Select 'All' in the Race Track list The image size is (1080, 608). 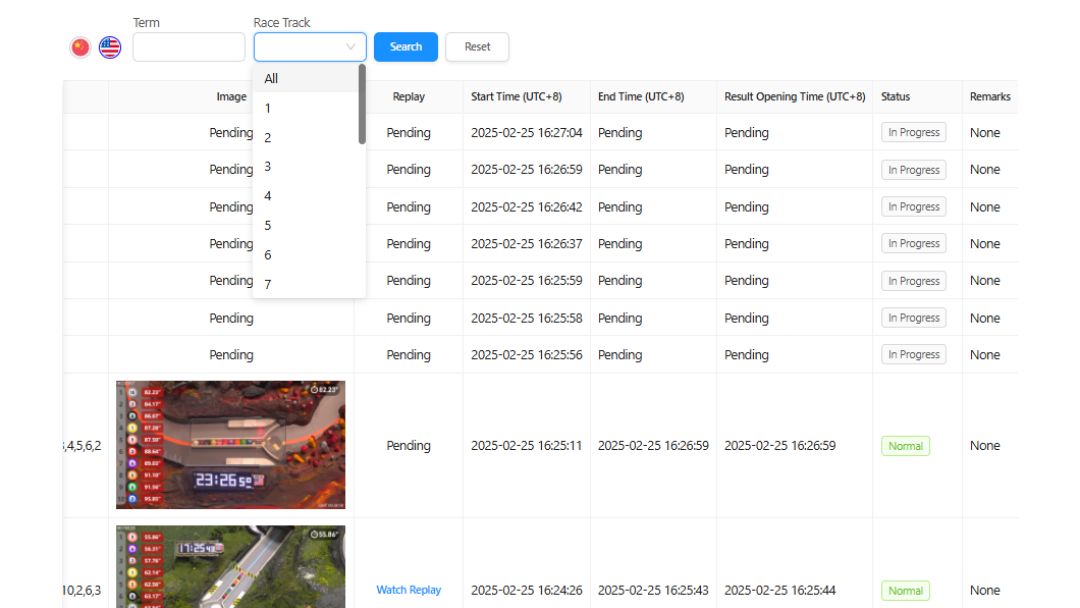click(x=306, y=78)
